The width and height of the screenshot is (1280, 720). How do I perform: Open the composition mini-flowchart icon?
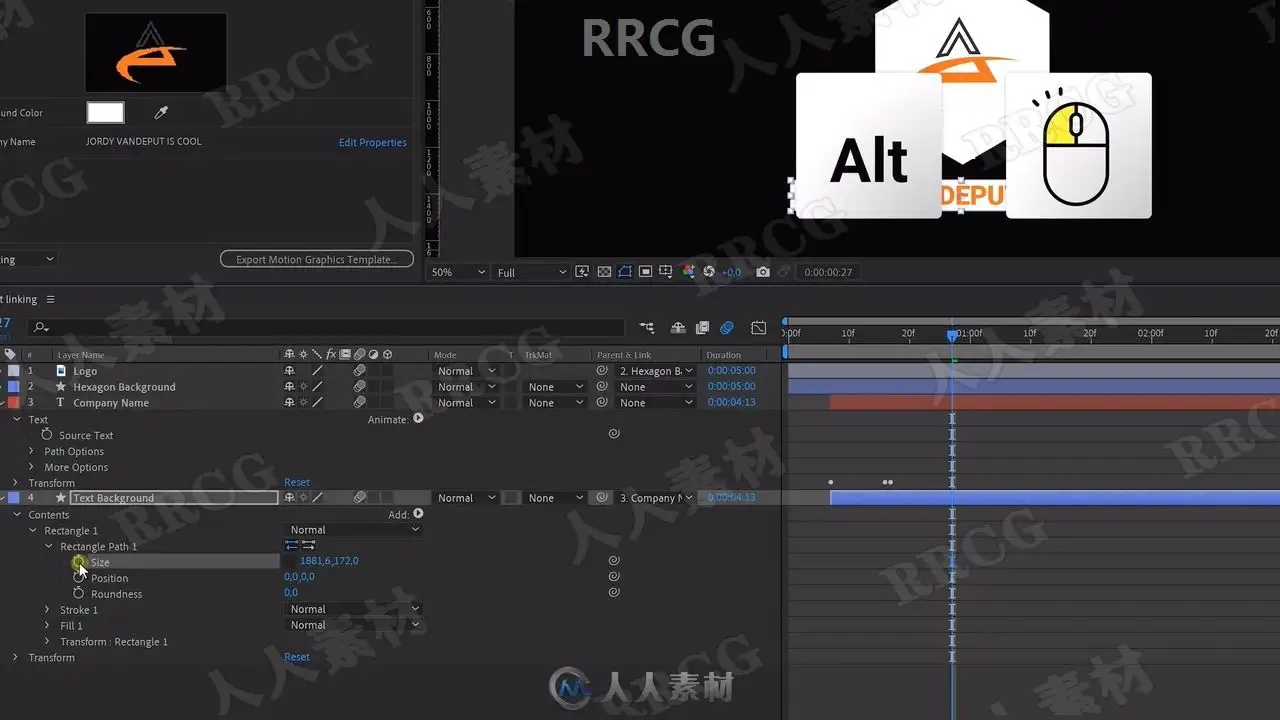[x=648, y=327]
